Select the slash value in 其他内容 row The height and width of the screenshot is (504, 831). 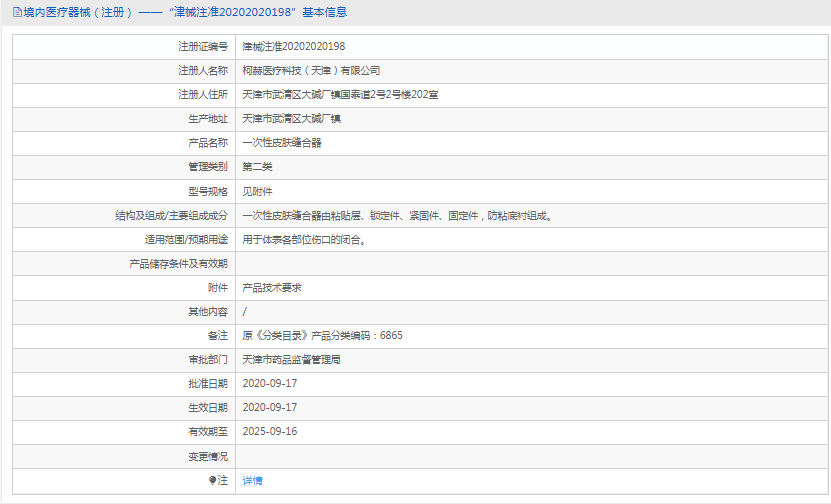point(244,312)
